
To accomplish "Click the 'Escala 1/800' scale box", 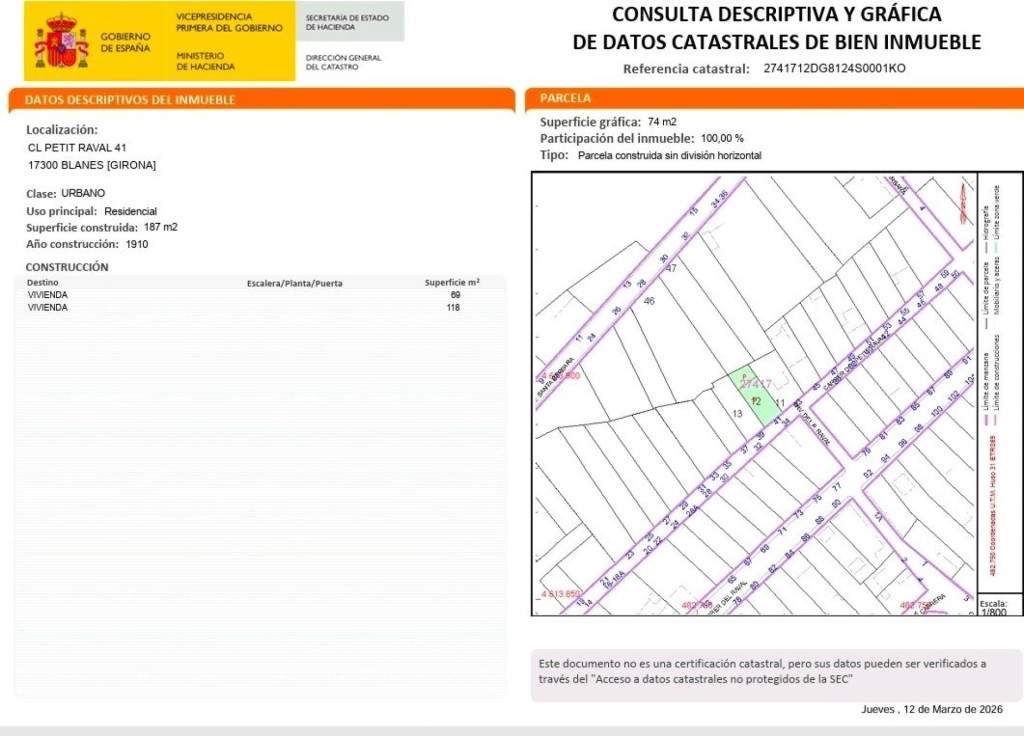I will pos(993,607).
